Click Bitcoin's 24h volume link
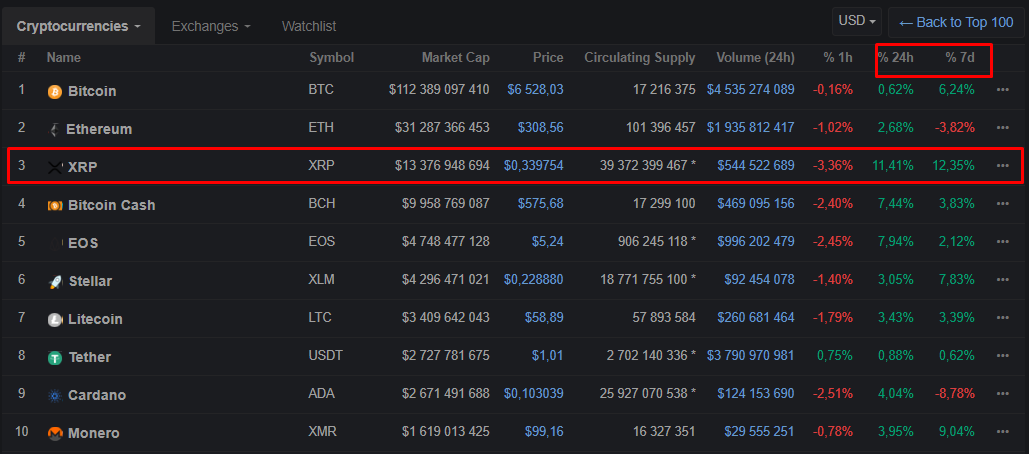Viewport: 1029px width, 454px height. [750, 90]
